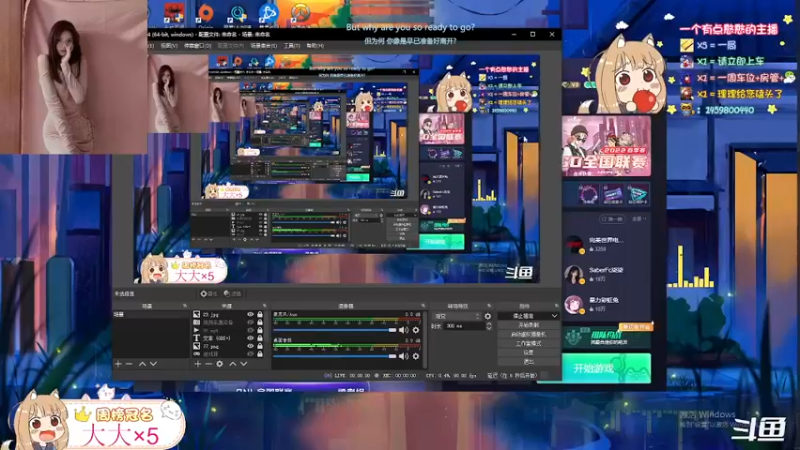Open the red-icon desktop shortcut beside Origin
The width and height of the screenshot is (800, 450).
point(174,14)
